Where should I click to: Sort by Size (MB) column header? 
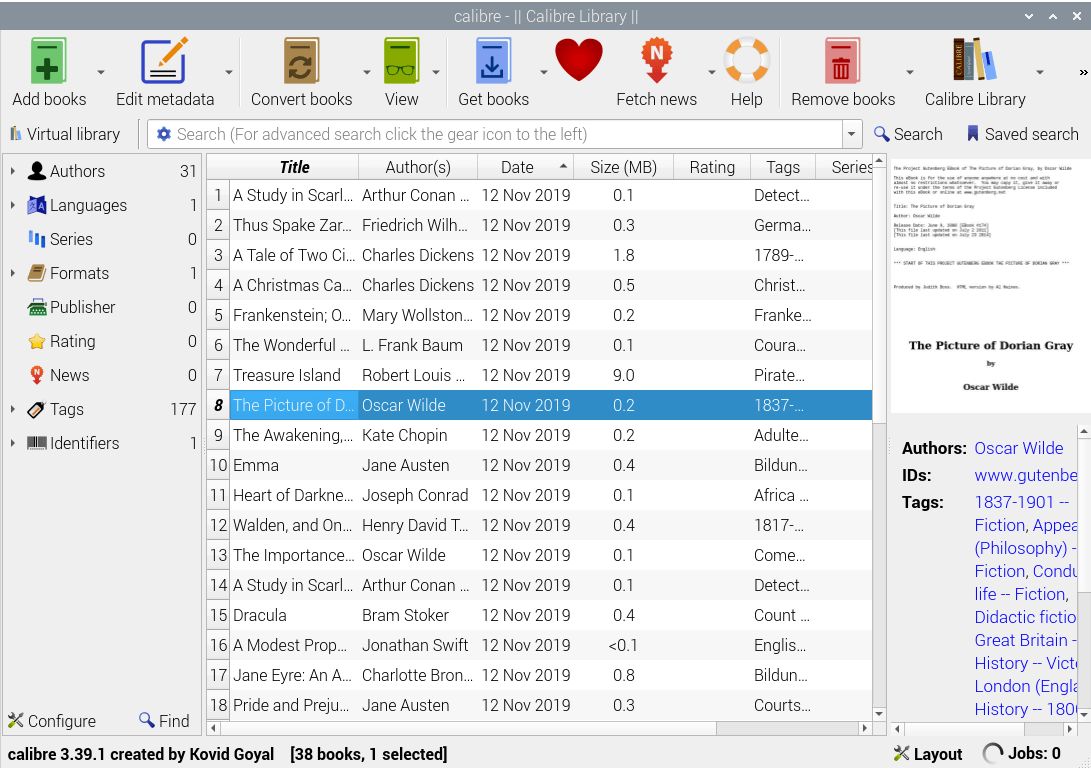point(623,168)
